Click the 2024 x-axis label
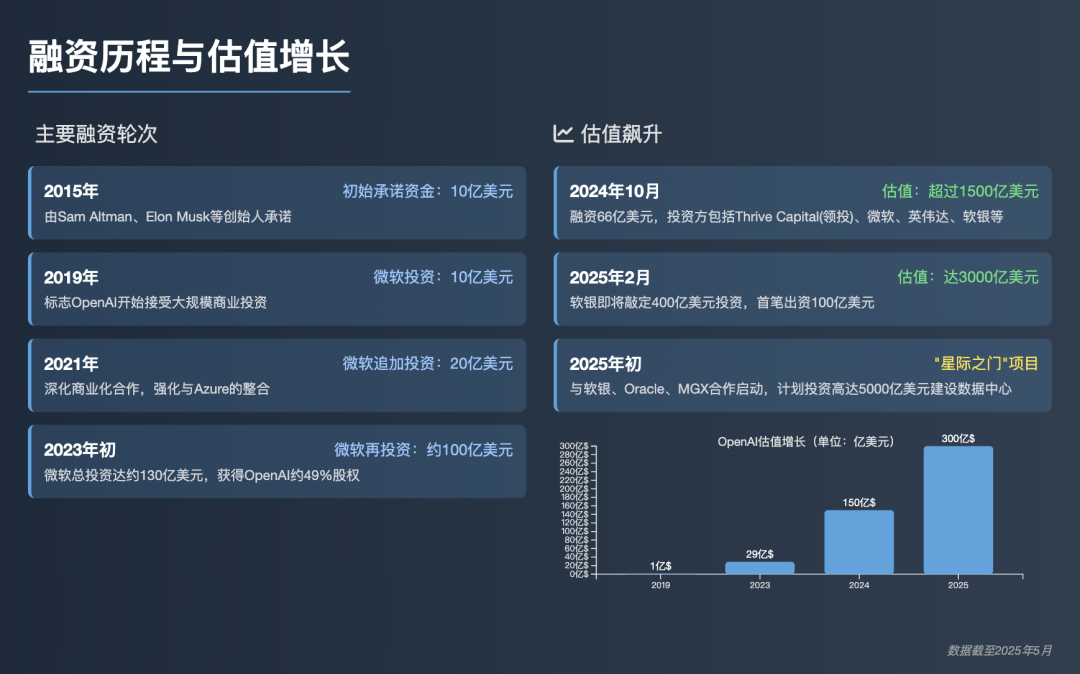This screenshot has height=674, width=1080. pyautogui.click(x=859, y=585)
